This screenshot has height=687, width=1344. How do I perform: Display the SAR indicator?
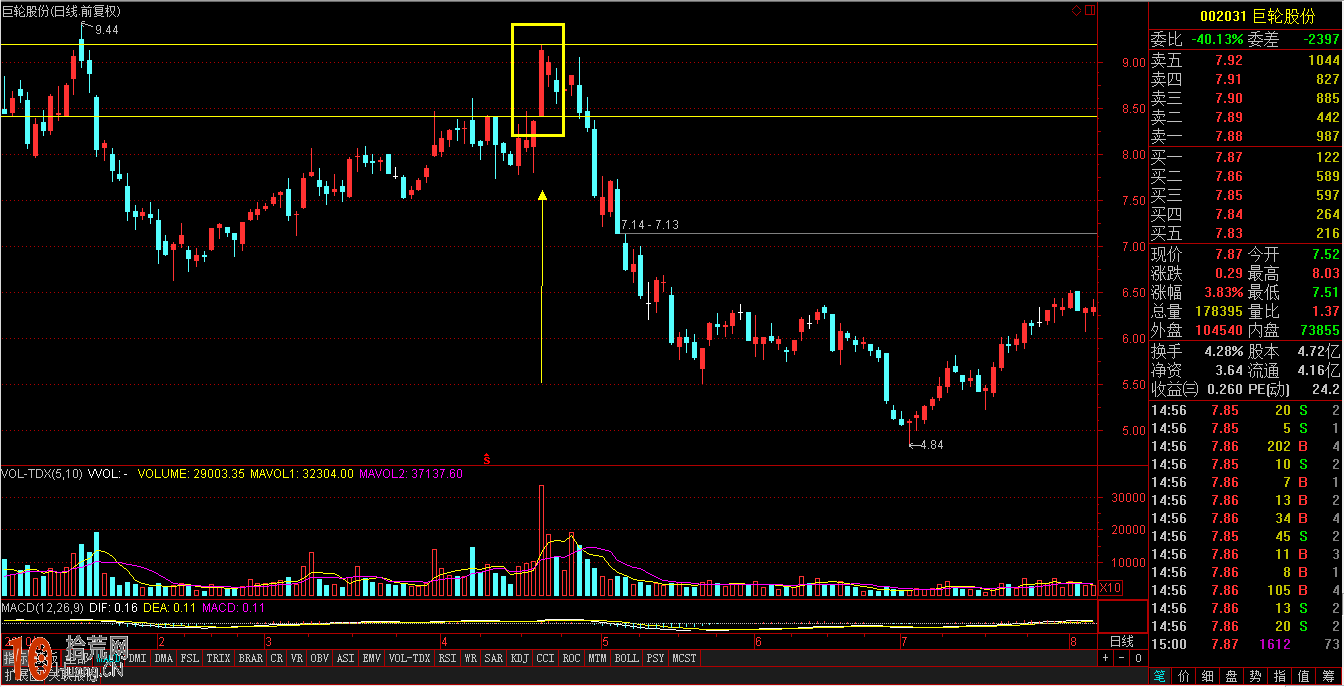494,658
